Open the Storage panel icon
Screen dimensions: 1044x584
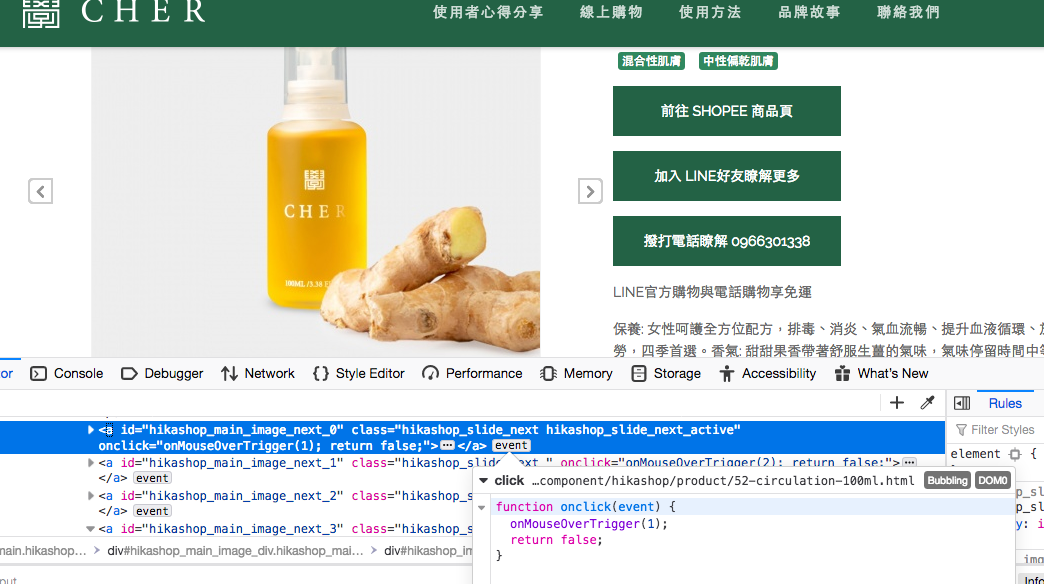(639, 374)
